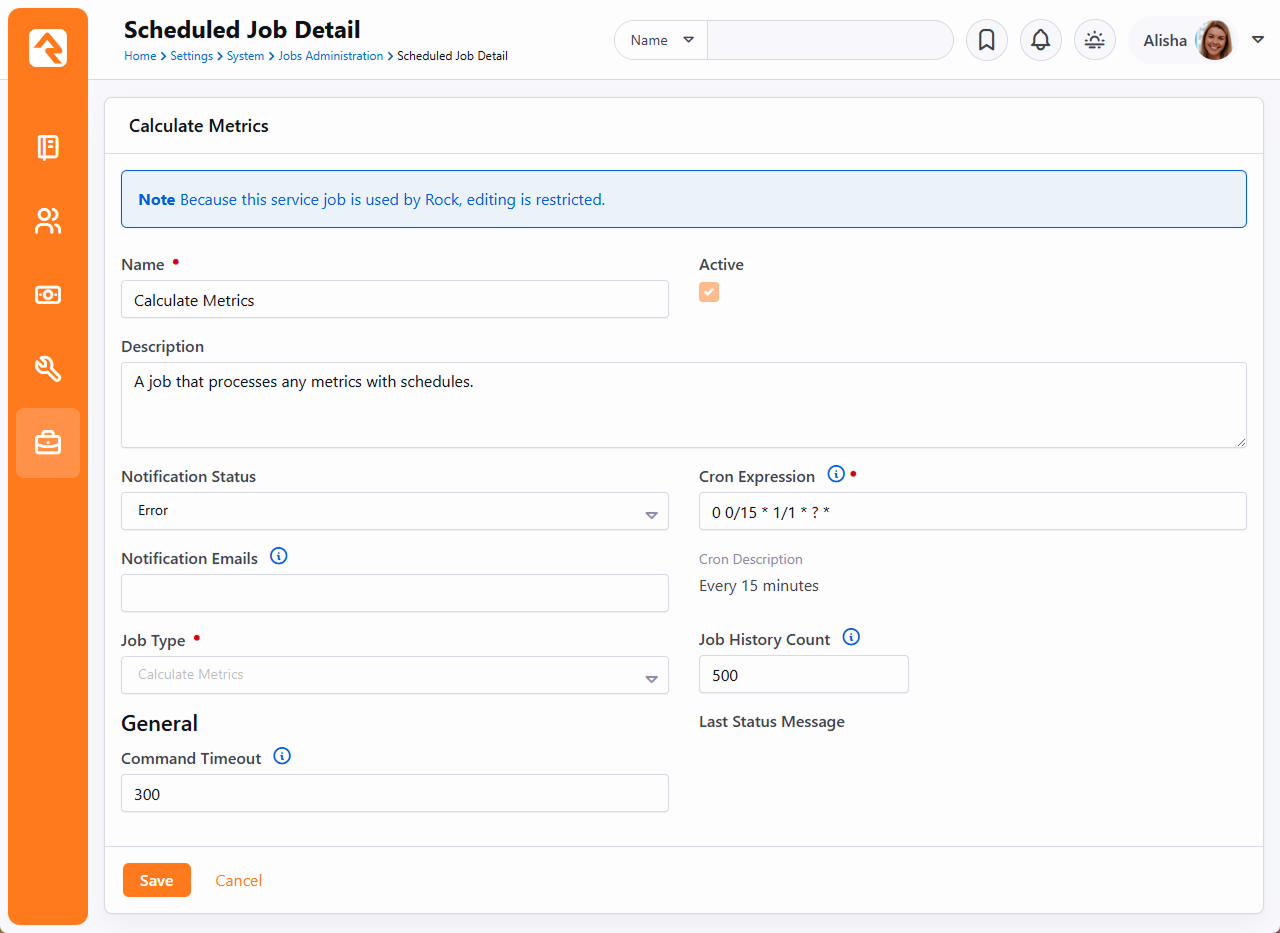Viewport: 1280px width, 933px height.
Task: Open the briefcase Admin icon in sidebar
Action: click(x=48, y=443)
